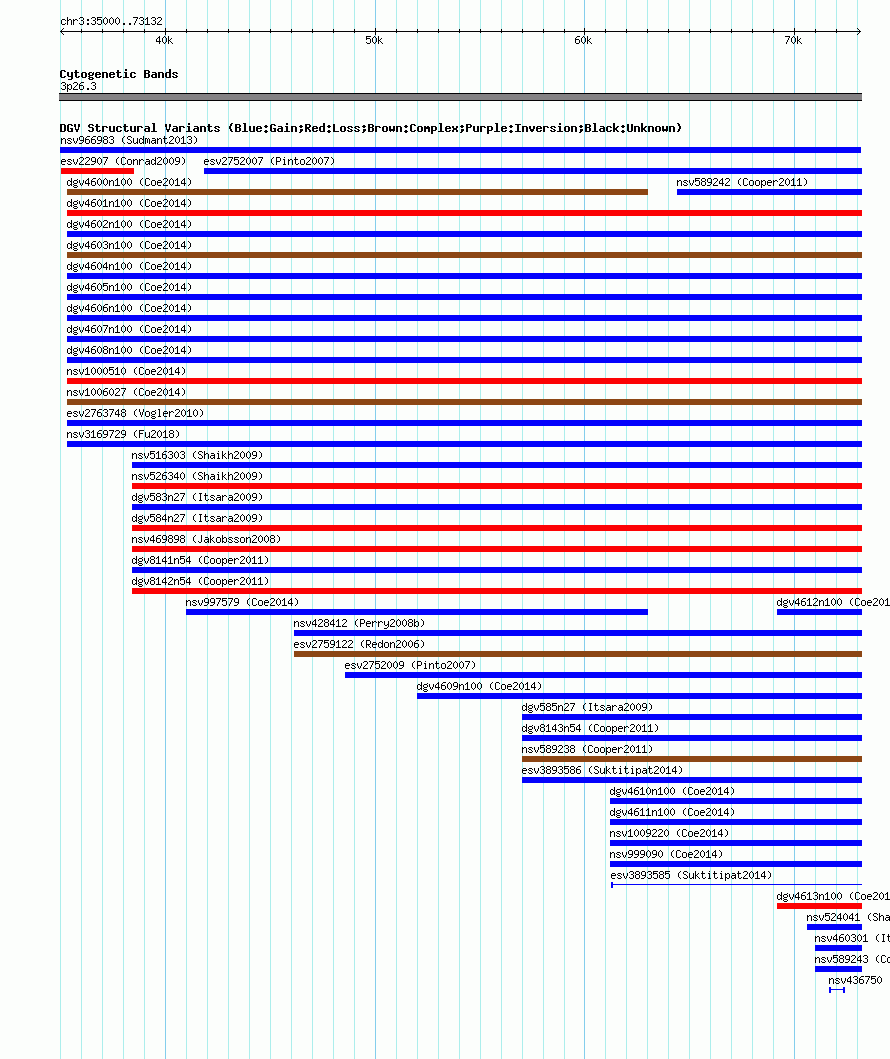Open variant dgv8142n54 (Cooper2011)
Viewport: 890px width, 1059px height.
click(200, 581)
